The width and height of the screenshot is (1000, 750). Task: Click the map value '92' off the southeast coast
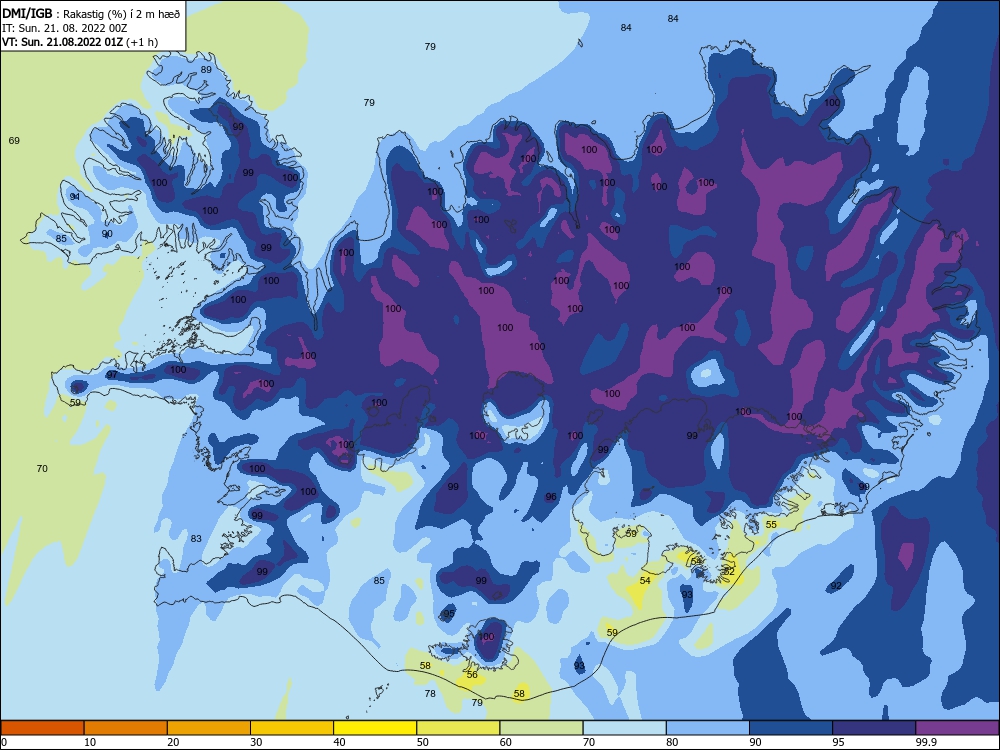(836, 585)
